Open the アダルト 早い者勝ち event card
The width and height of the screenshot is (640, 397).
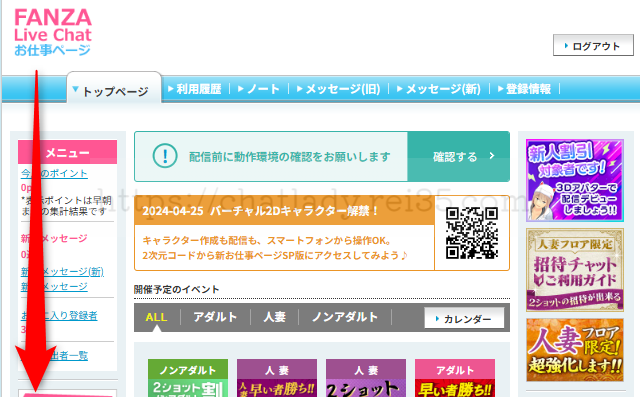pyautogui.click(x=455, y=378)
